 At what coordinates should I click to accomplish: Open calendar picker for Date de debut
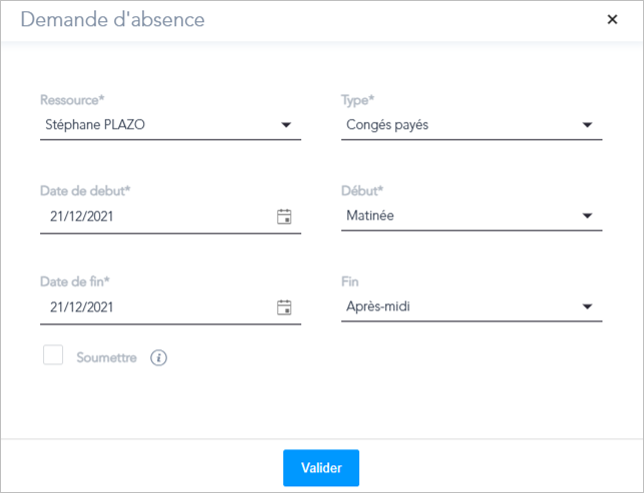(x=284, y=217)
